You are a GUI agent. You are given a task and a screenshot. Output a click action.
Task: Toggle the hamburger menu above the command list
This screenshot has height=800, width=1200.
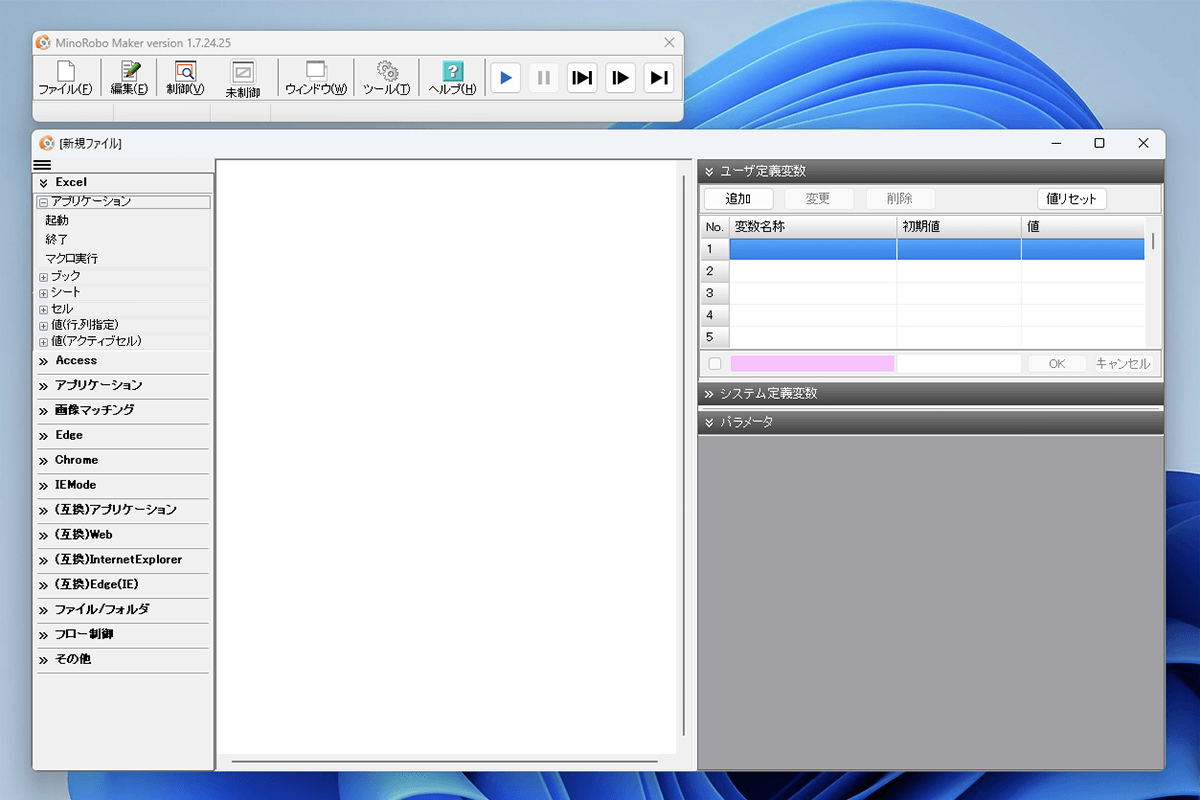click(x=42, y=165)
